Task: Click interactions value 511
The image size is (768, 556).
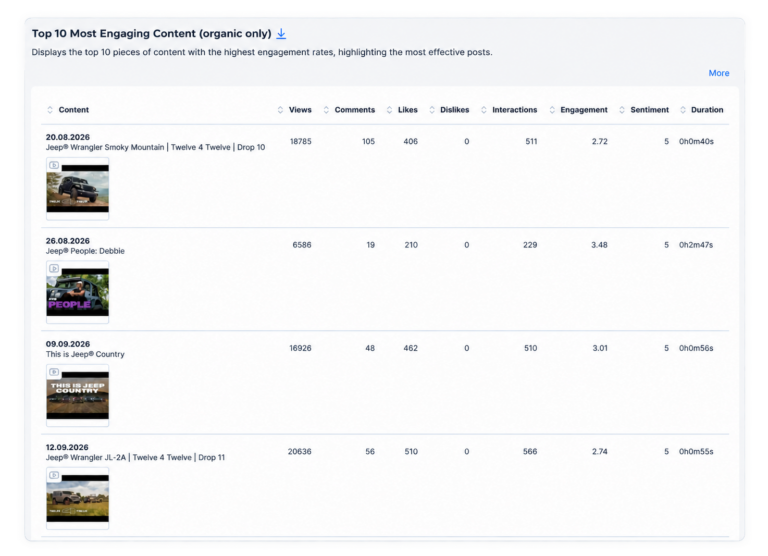Action: [x=531, y=142]
